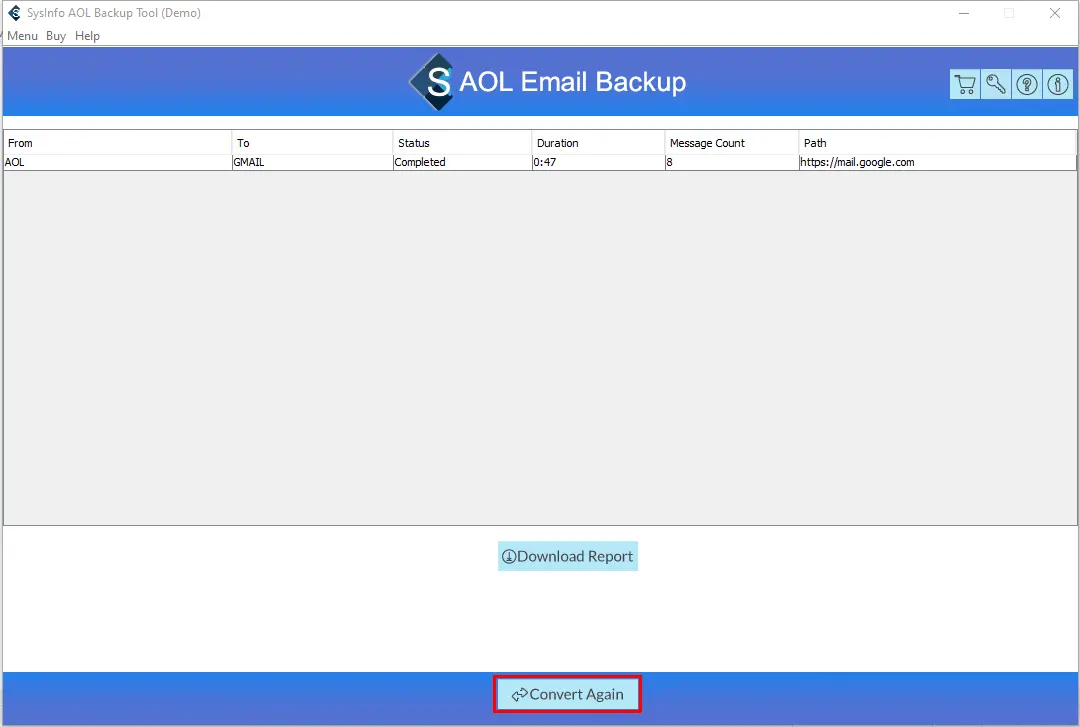Click the key activation icon
Image resolution: width=1080 pixels, height=727 pixels.
[996, 85]
